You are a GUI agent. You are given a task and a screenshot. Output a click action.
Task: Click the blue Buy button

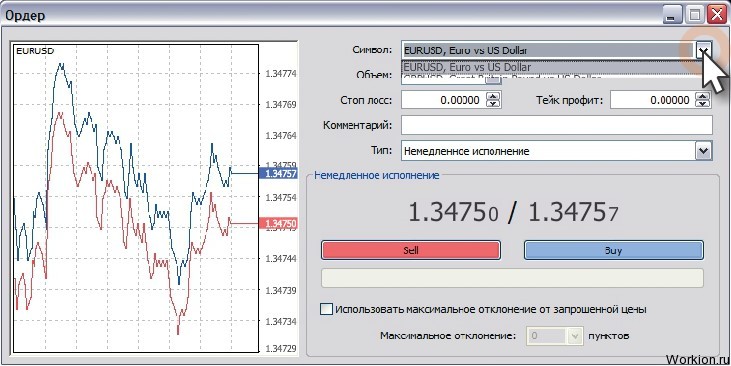[614, 250]
